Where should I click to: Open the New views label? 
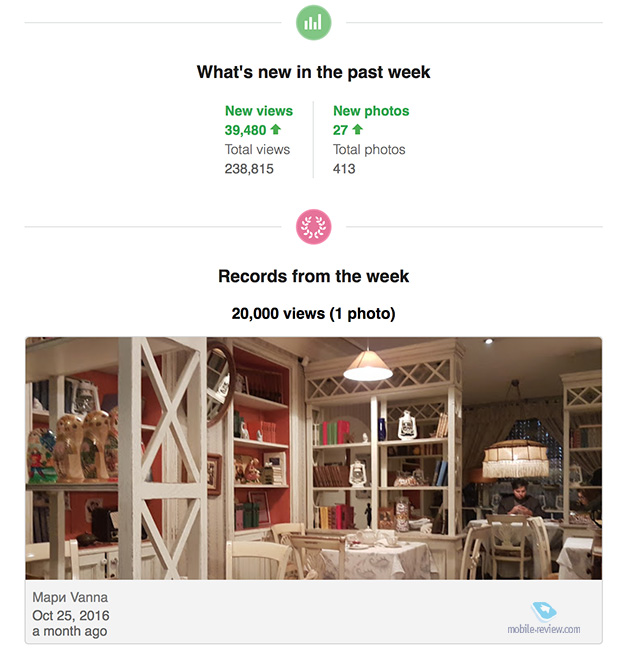coord(259,111)
